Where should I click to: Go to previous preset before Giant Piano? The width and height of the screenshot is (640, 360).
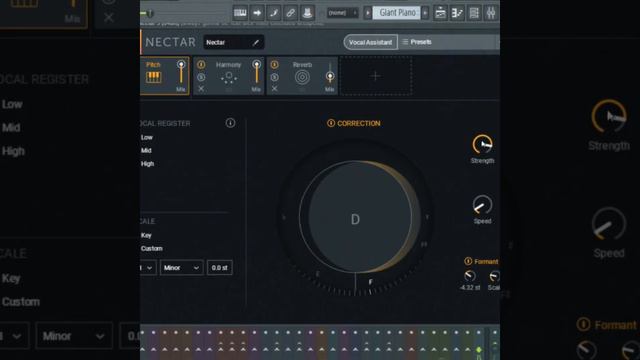click(367, 13)
